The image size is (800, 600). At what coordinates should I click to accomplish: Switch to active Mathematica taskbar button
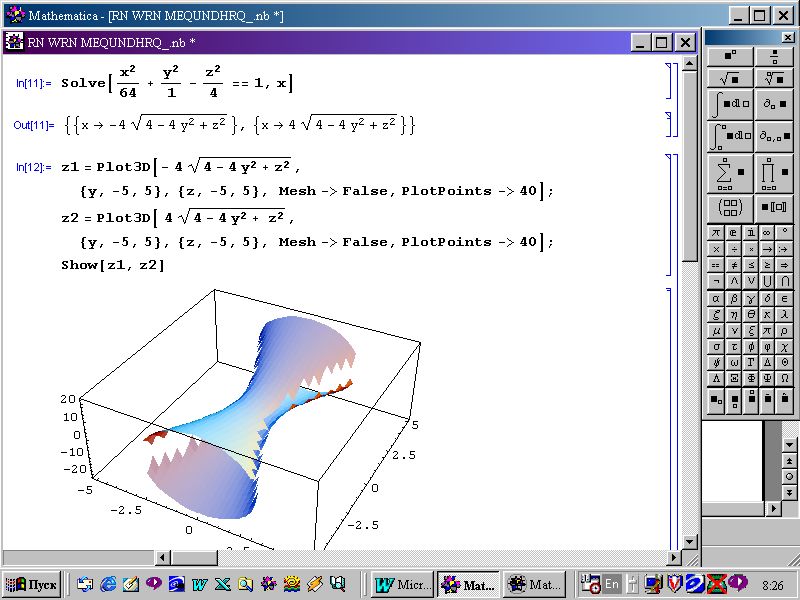[x=468, y=585]
